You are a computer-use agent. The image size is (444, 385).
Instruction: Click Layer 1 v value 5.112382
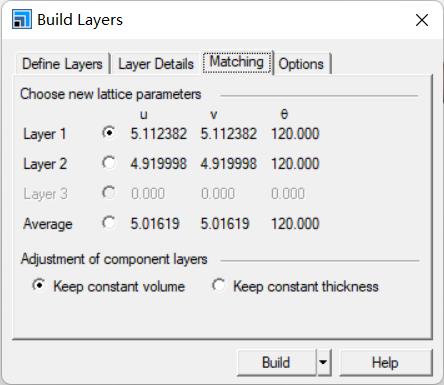(x=229, y=134)
